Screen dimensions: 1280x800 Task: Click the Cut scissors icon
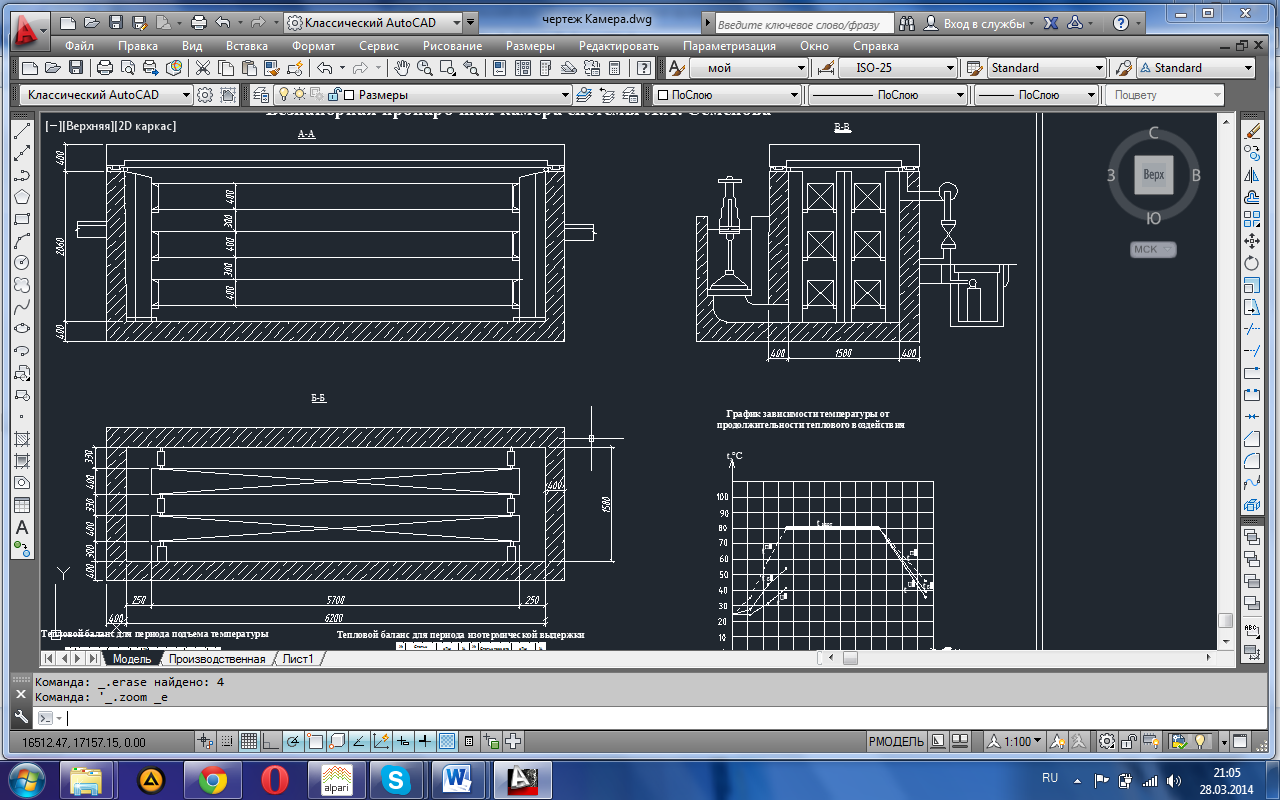click(203, 68)
